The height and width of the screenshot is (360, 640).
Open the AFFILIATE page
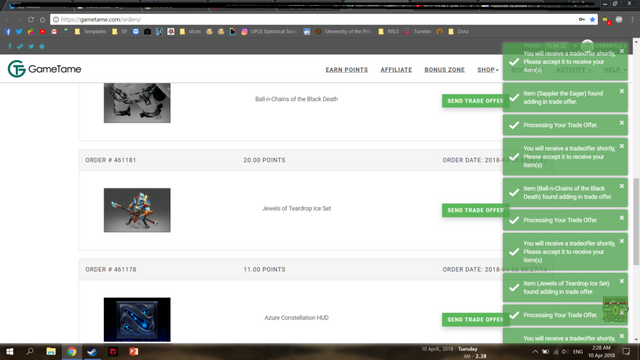[396, 70]
